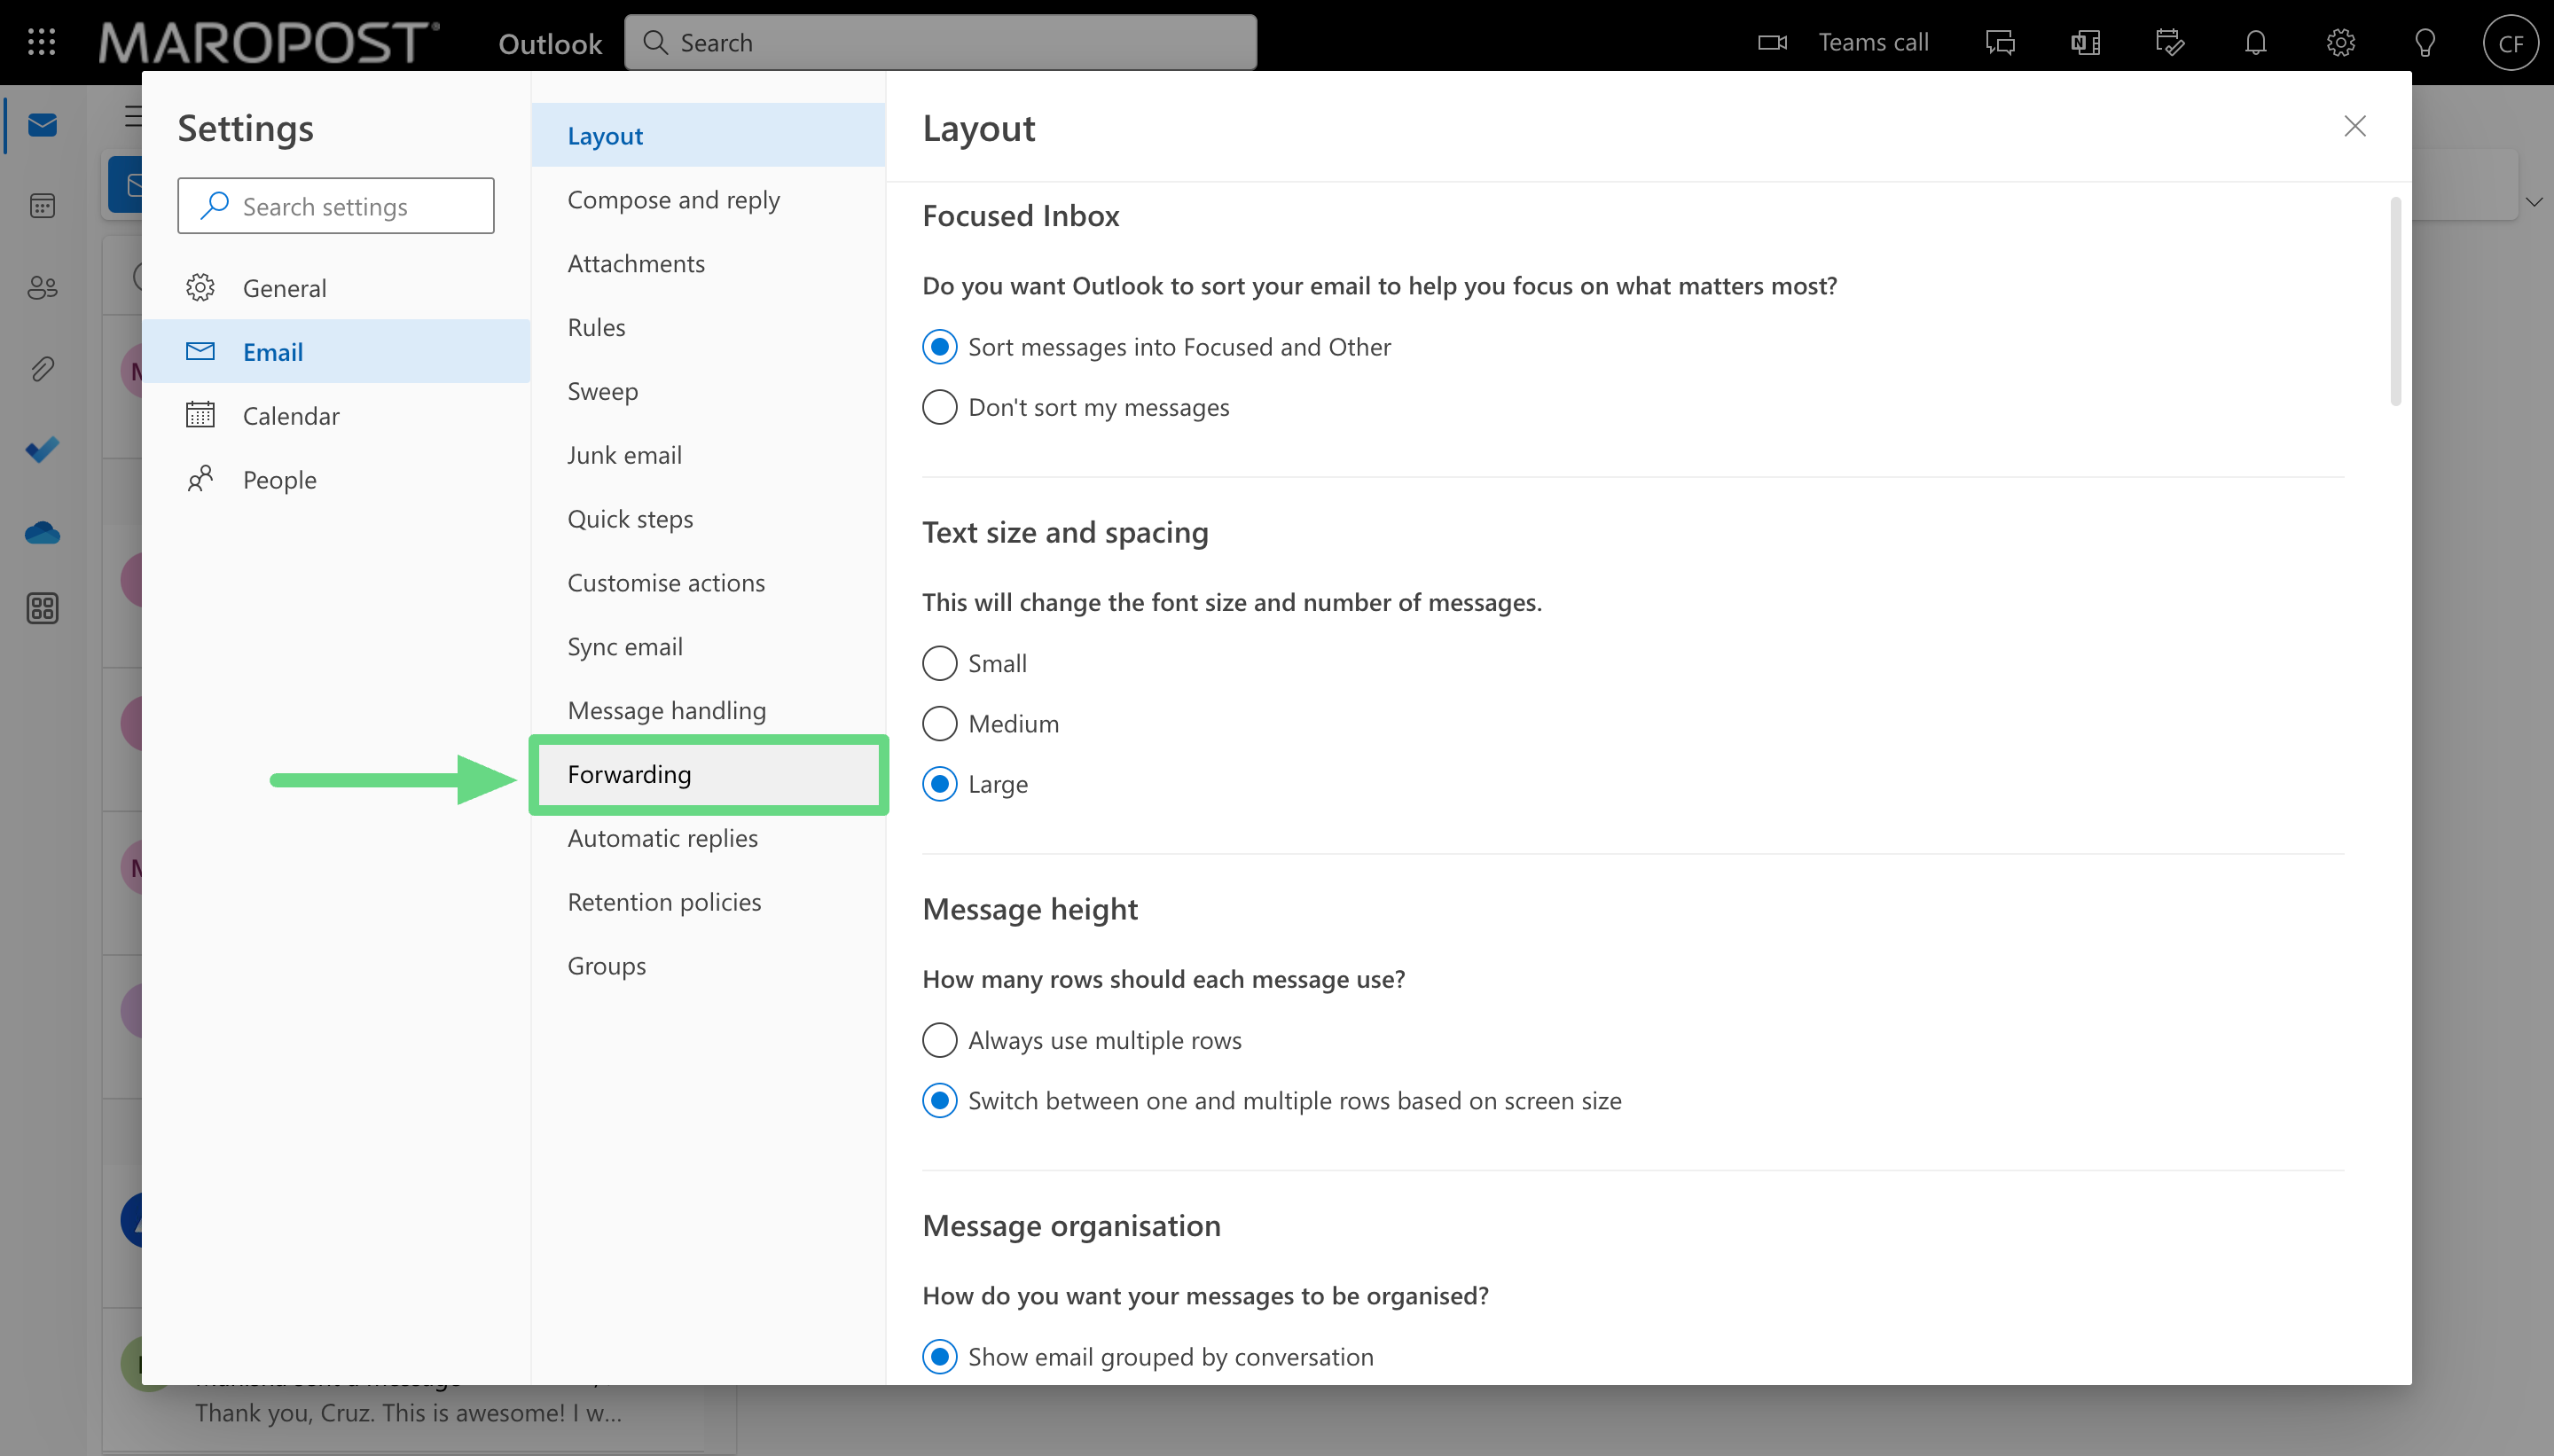Open the notifications bell icon

click(2255, 42)
